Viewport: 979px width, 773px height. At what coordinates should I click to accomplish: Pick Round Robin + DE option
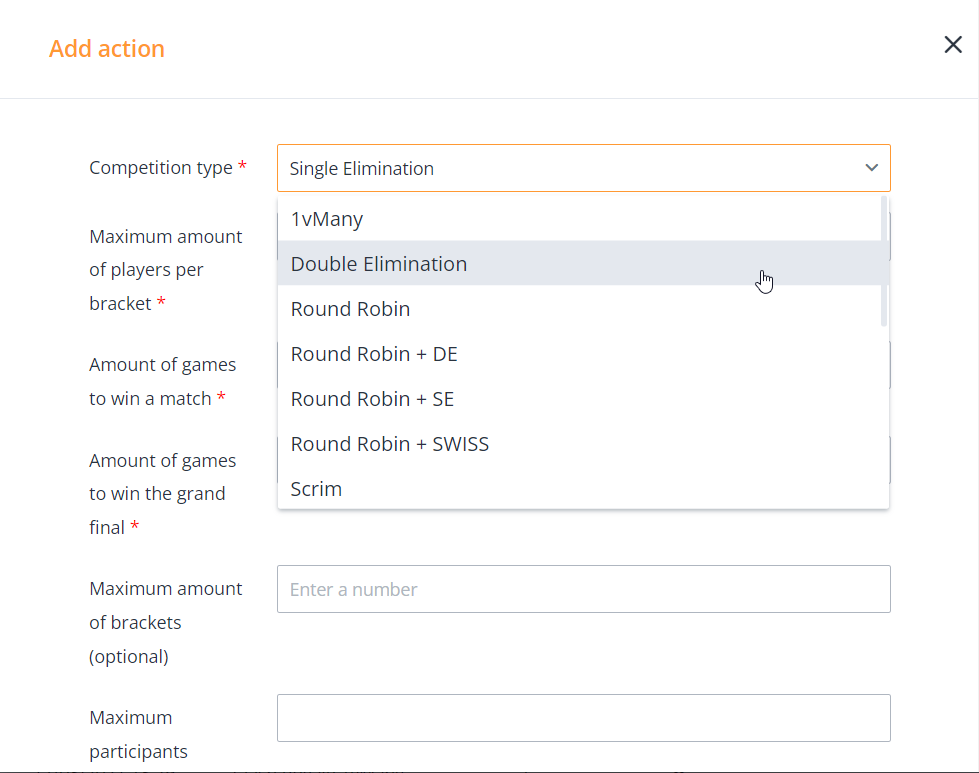pos(374,354)
